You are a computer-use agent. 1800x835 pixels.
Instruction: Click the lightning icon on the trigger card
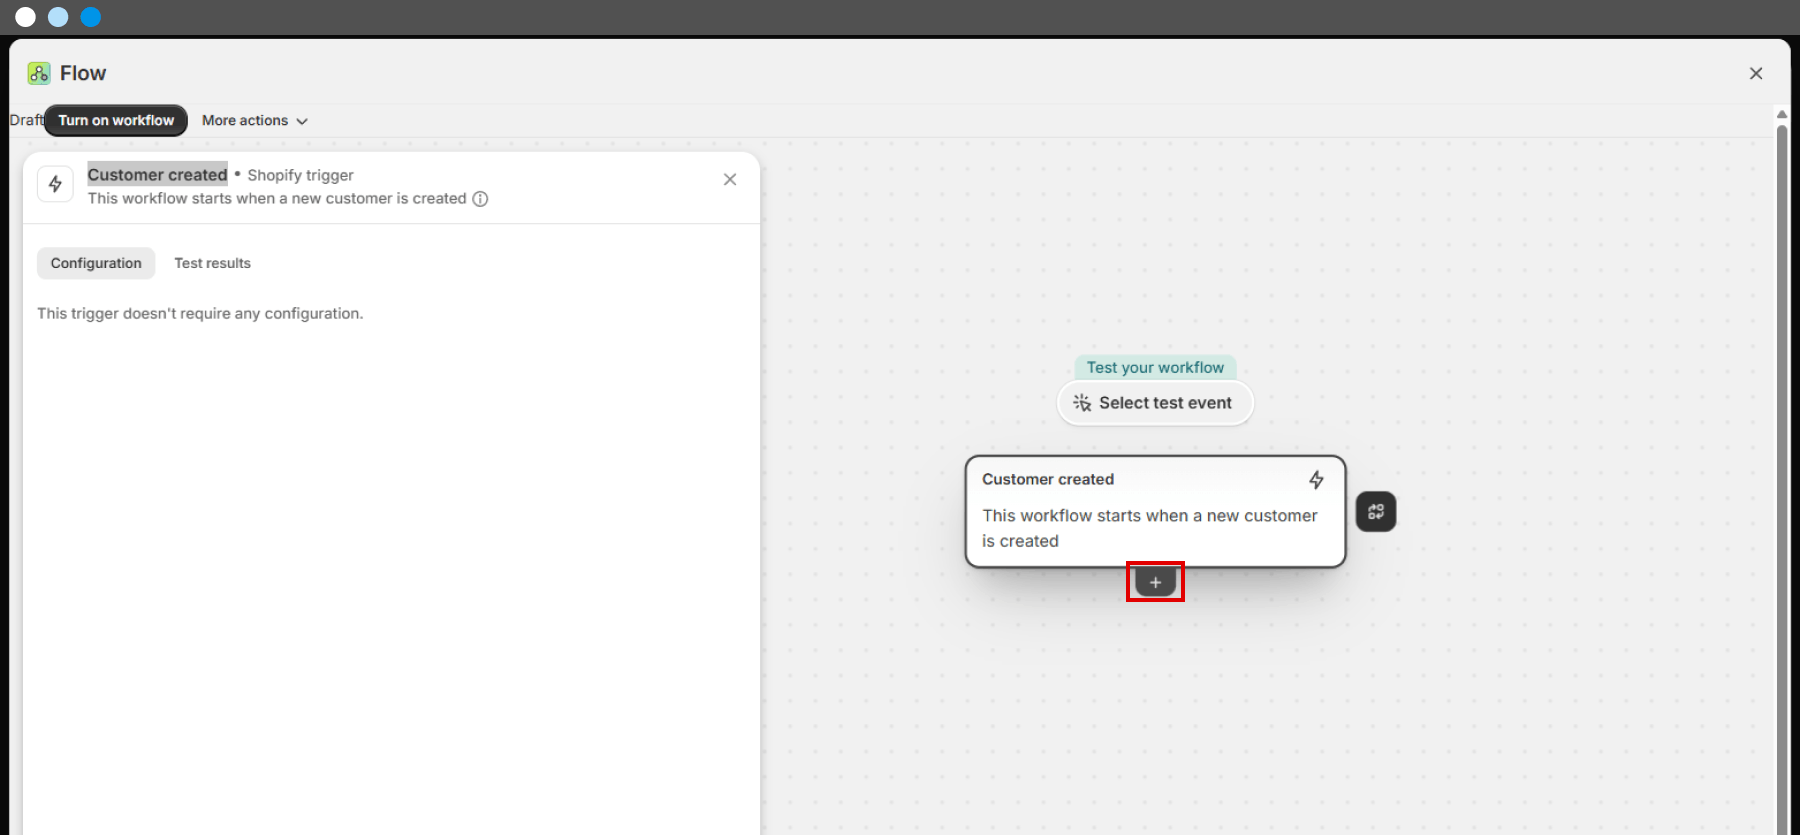(x=1317, y=480)
